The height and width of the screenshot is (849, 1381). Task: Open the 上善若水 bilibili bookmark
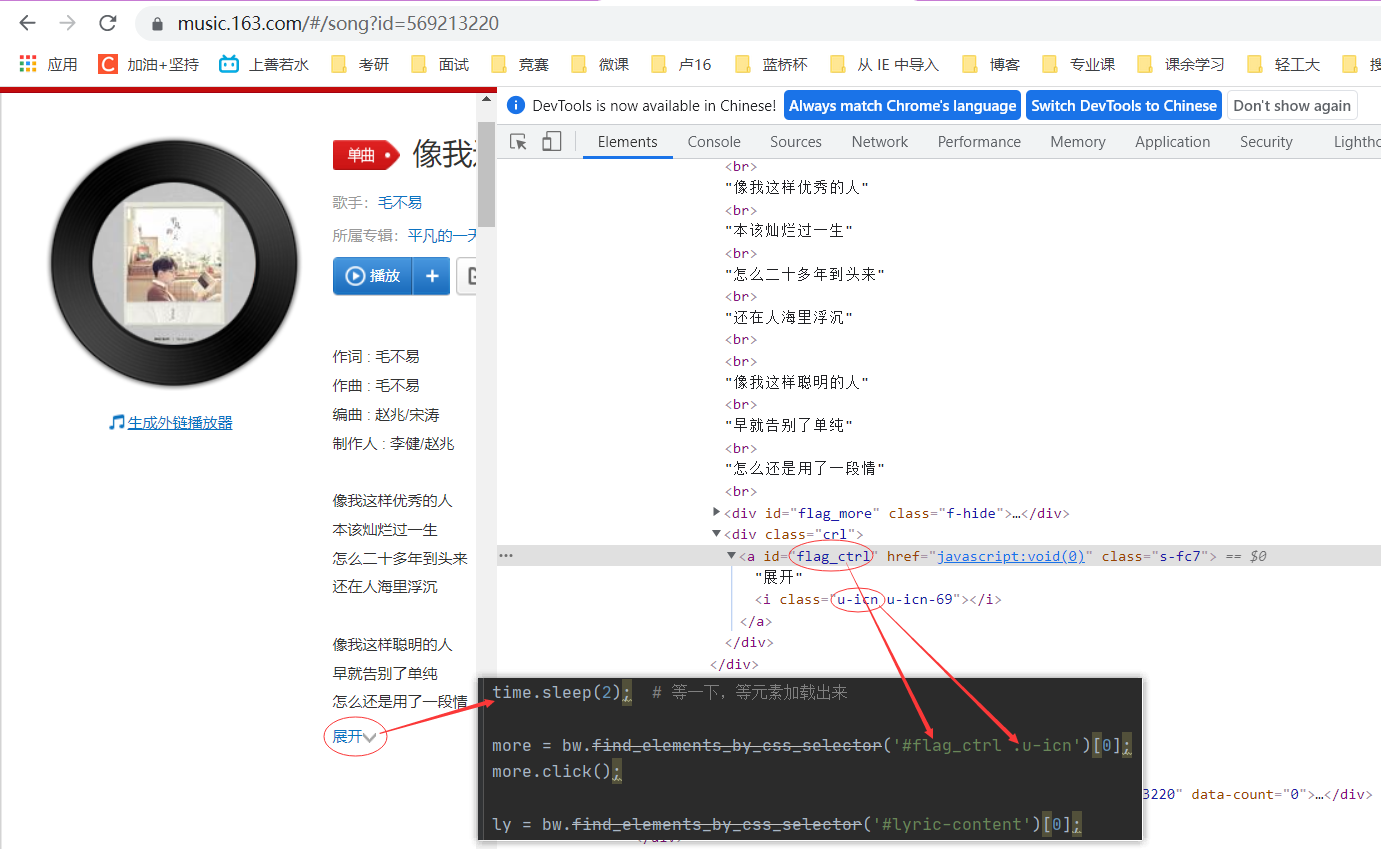point(264,64)
